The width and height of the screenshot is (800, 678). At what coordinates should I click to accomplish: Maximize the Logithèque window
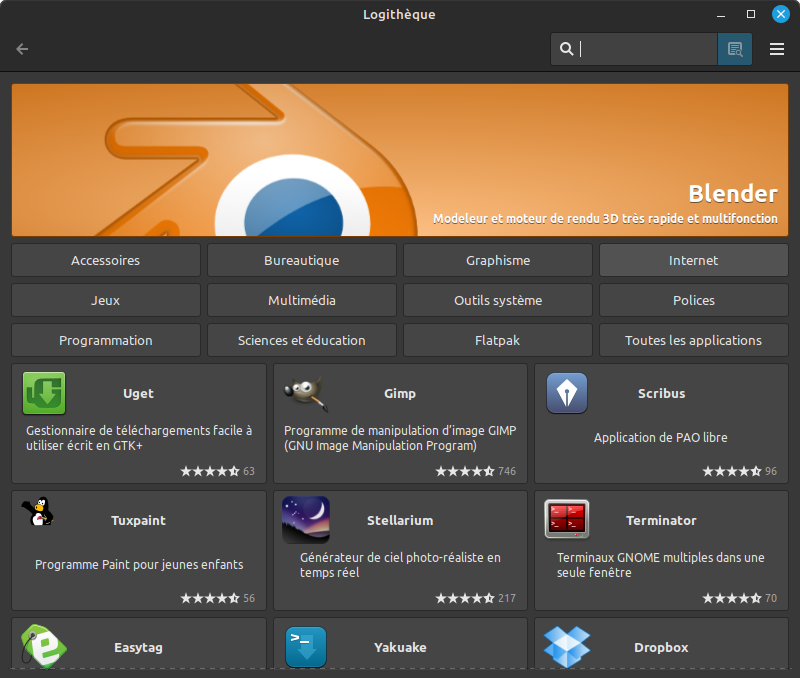751,14
